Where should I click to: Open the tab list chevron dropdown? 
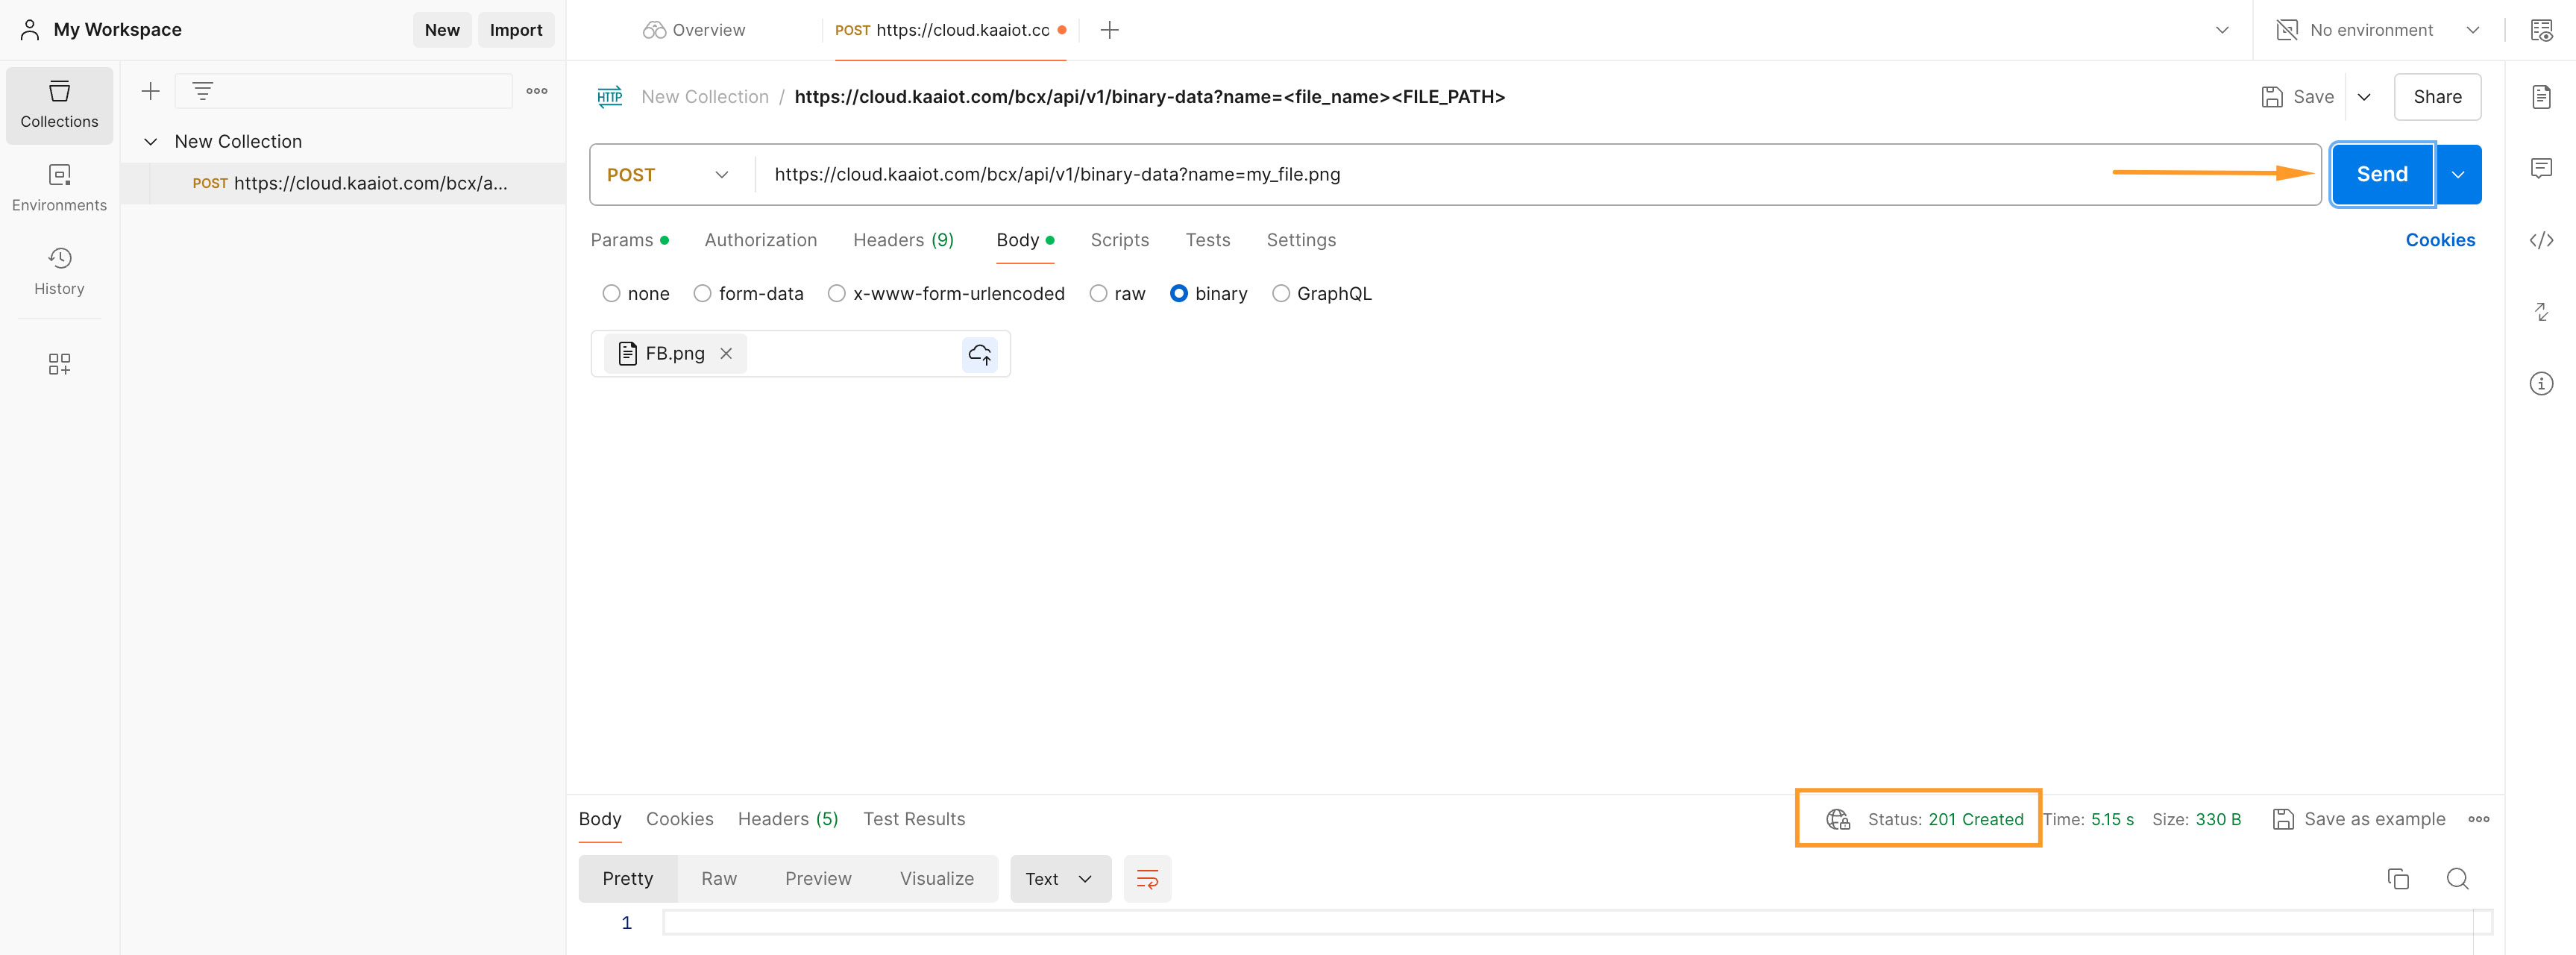pyautogui.click(x=2222, y=30)
